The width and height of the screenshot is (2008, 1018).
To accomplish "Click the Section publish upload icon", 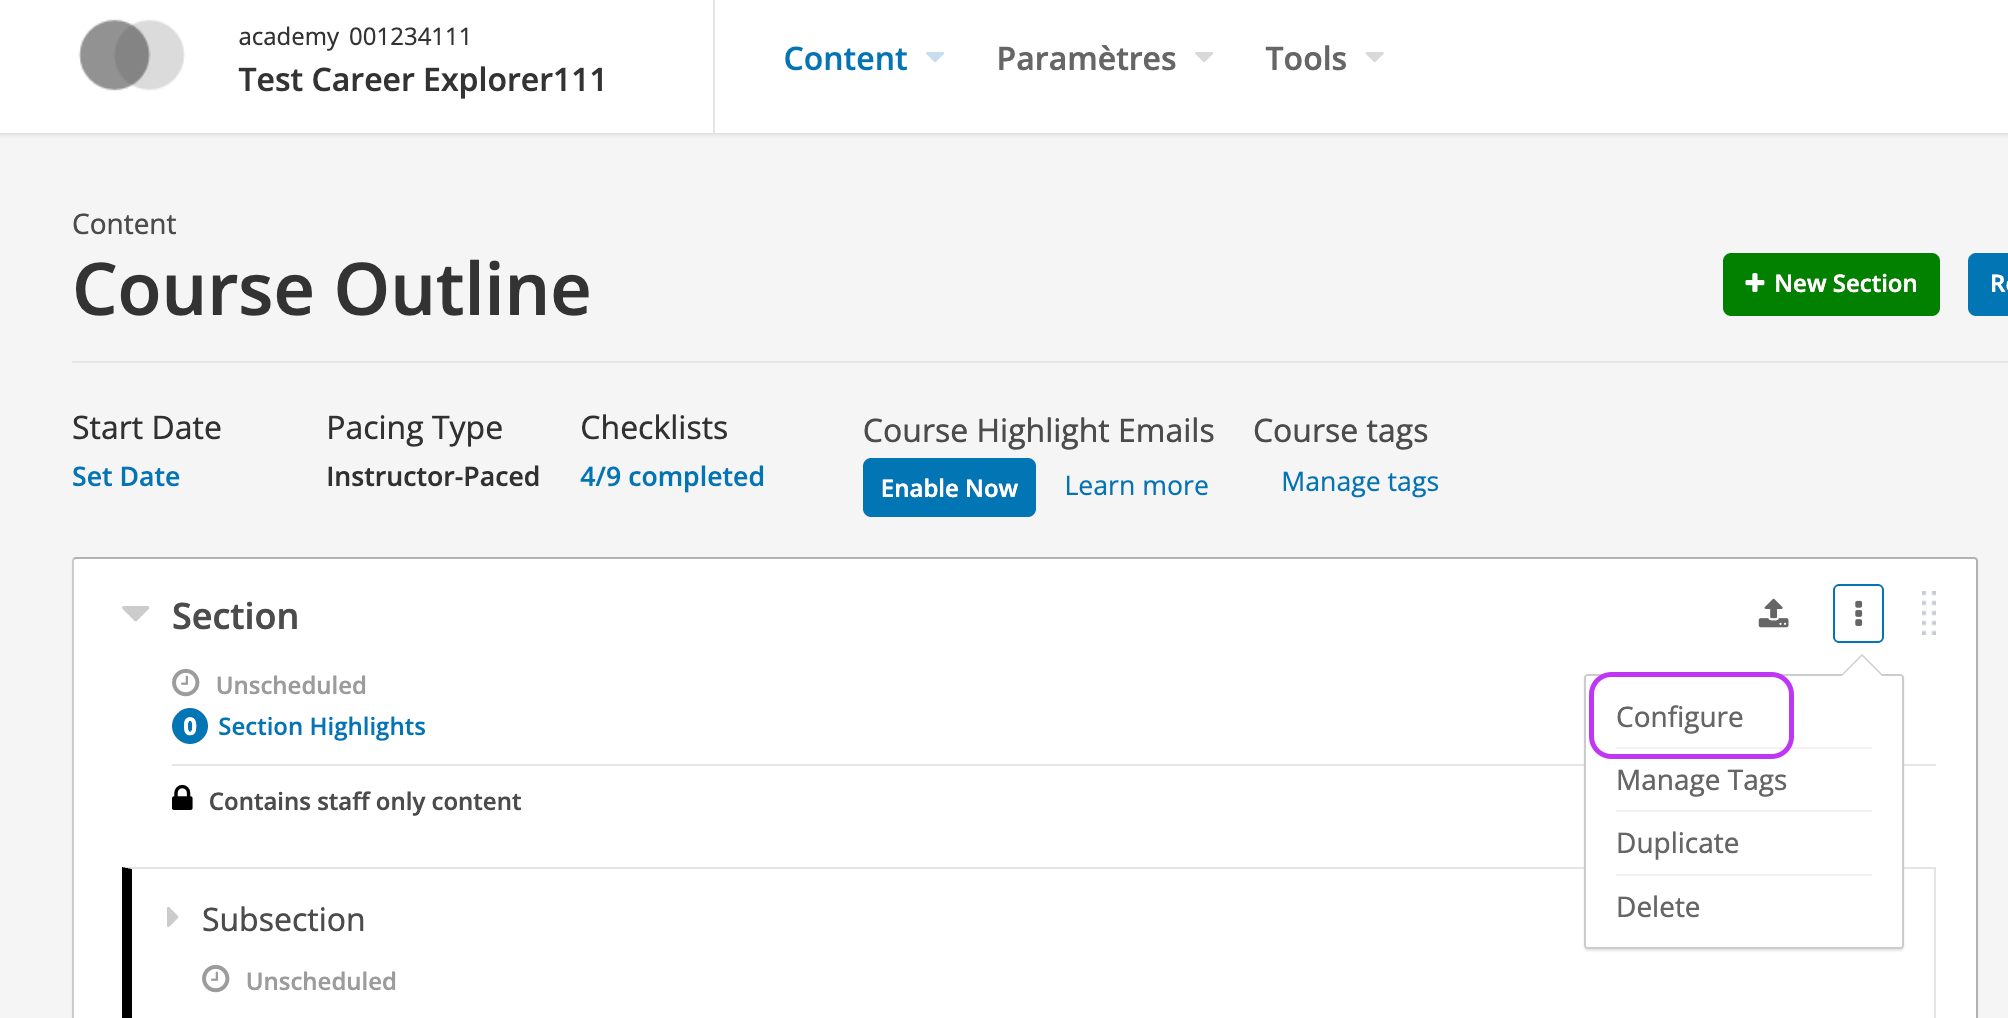I will point(1773,613).
